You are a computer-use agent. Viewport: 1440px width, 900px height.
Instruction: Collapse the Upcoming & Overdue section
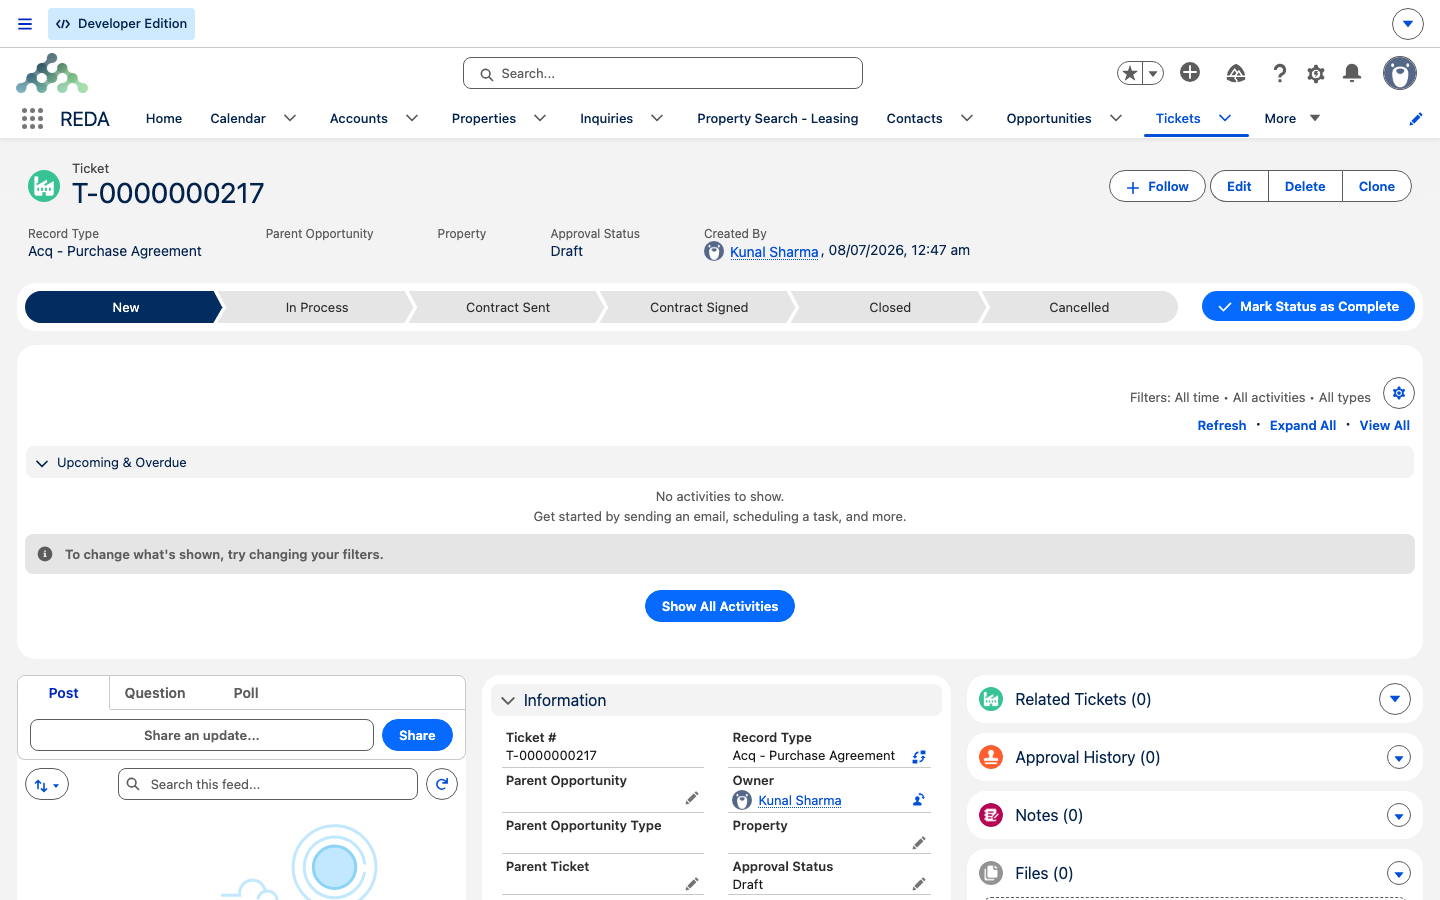click(x=42, y=463)
